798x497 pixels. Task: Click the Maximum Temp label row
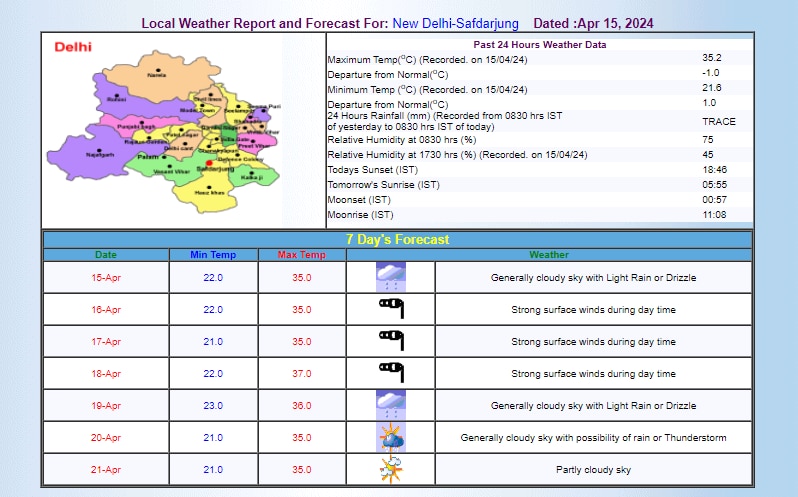pyautogui.click(x=428, y=60)
